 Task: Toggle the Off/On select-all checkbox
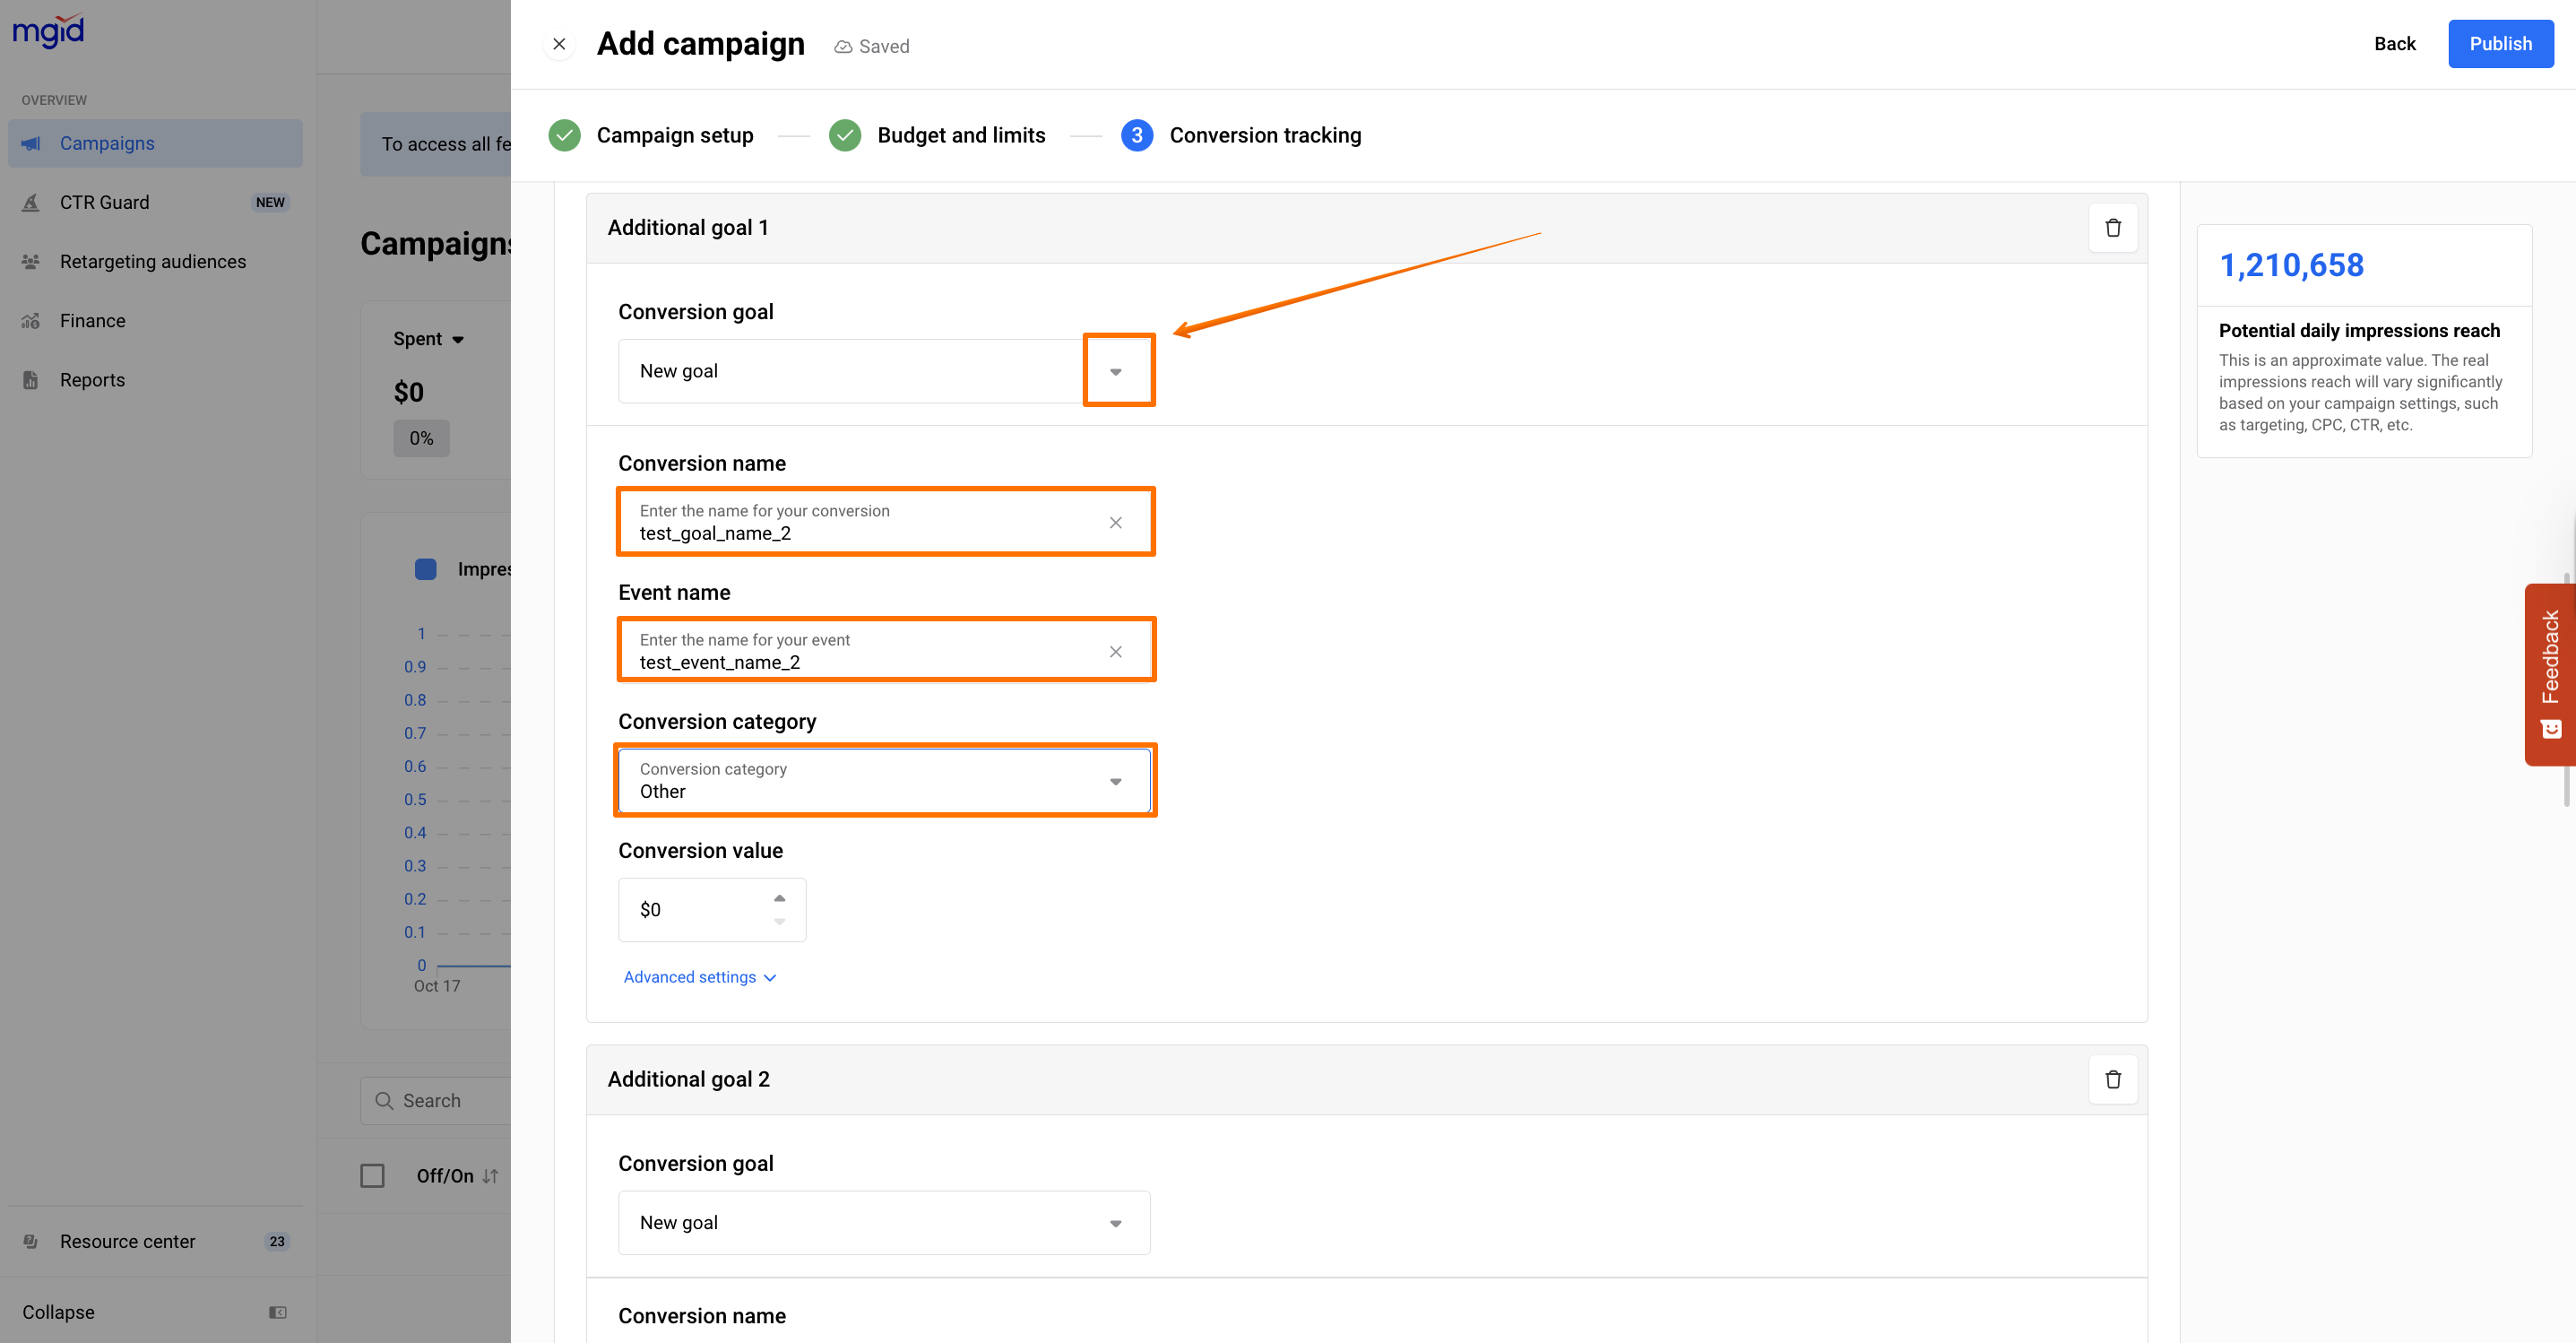(x=372, y=1175)
